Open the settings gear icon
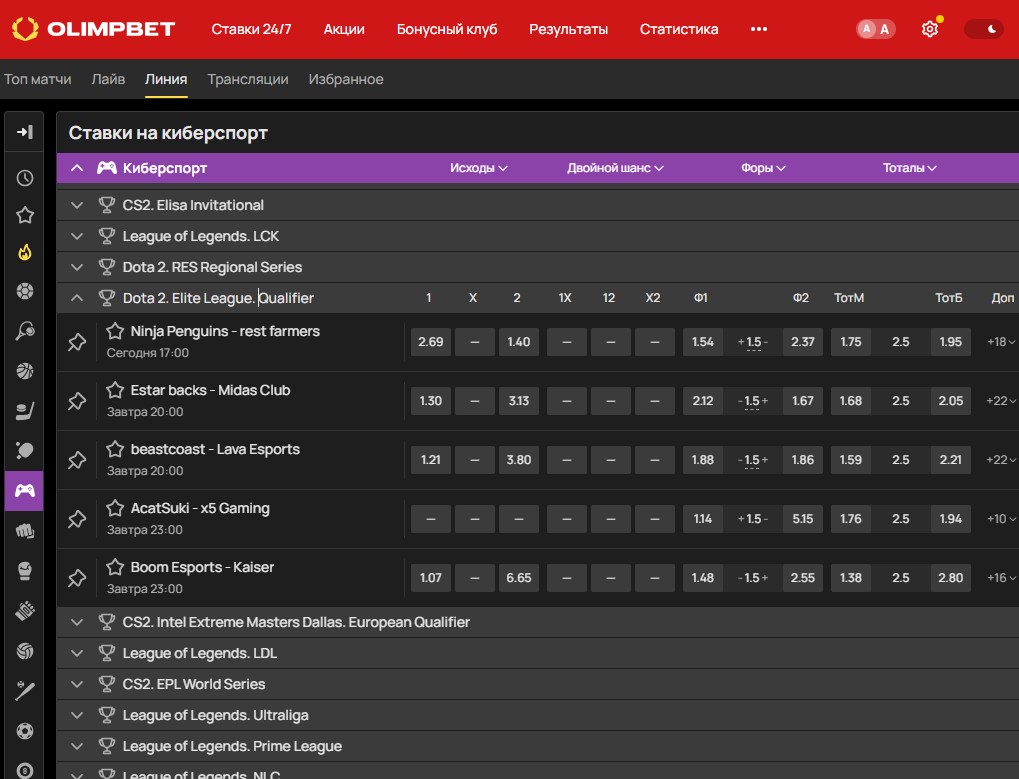This screenshot has width=1019, height=779. coord(930,29)
